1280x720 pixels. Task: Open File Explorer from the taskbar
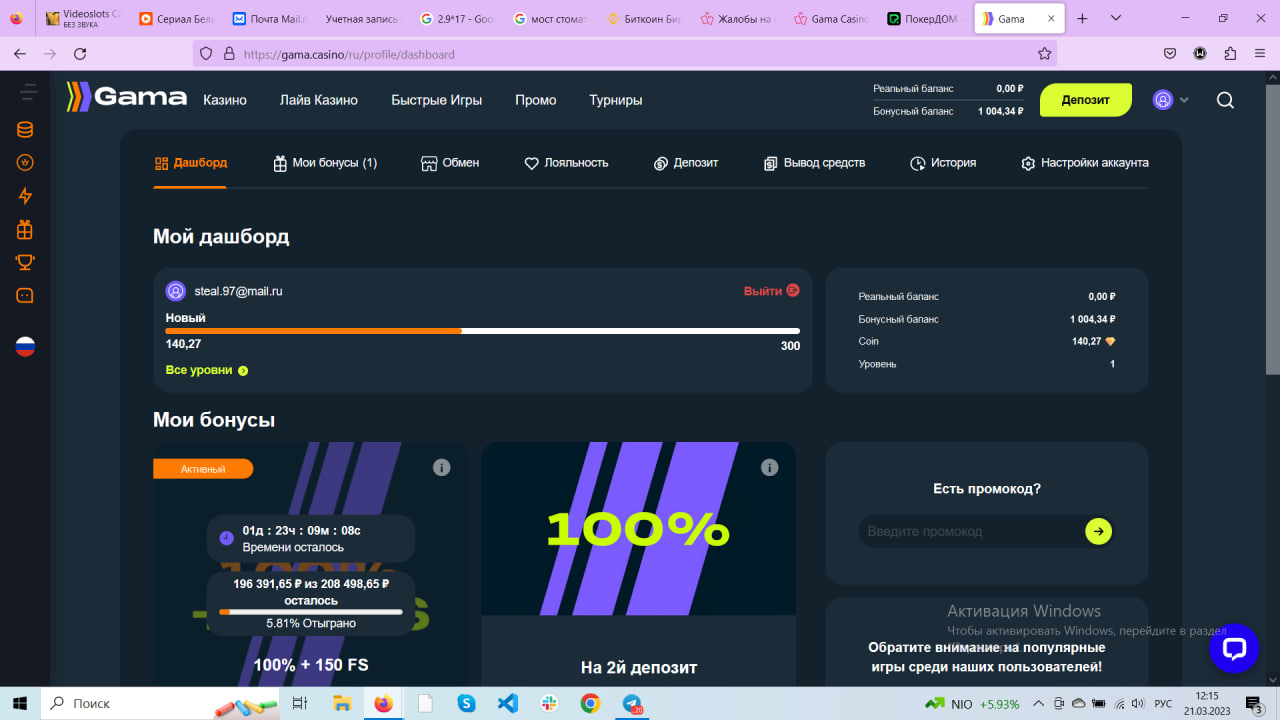[x=341, y=703]
